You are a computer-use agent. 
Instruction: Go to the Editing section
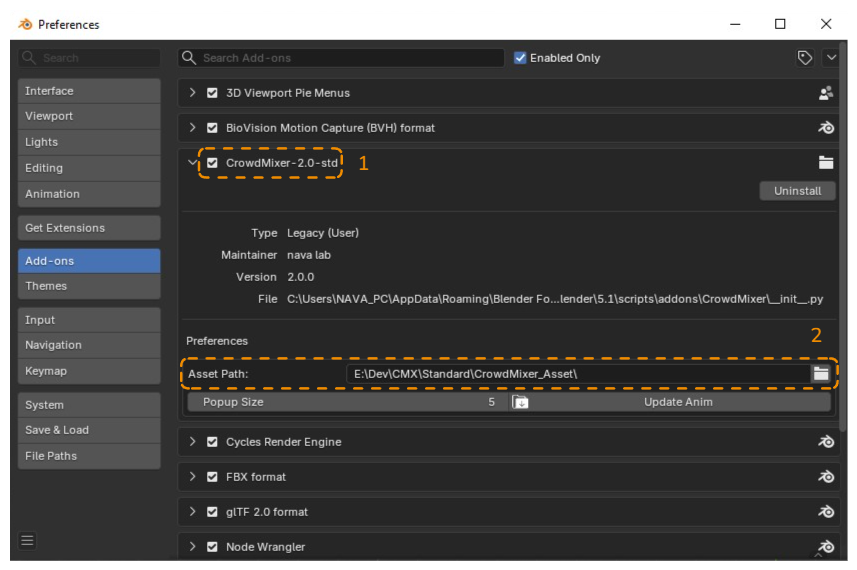tap(89, 168)
